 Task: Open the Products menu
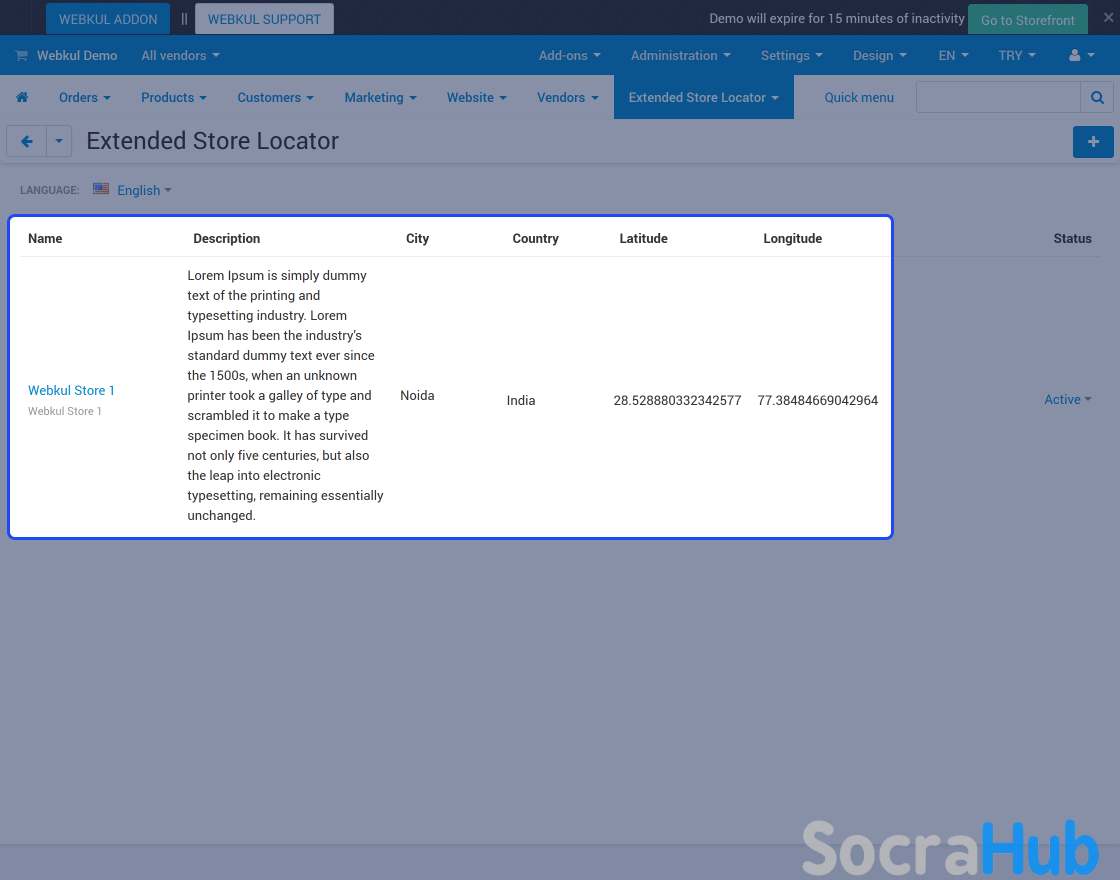pyautogui.click(x=174, y=97)
